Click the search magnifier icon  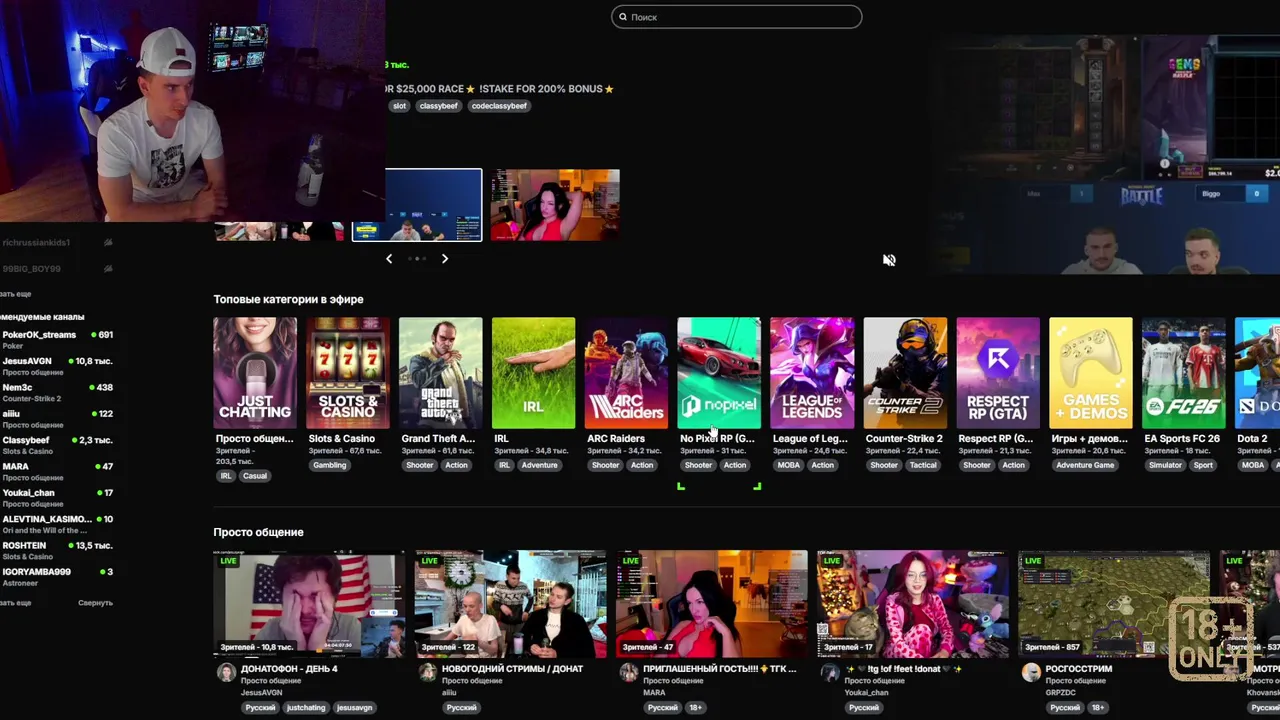[623, 17]
